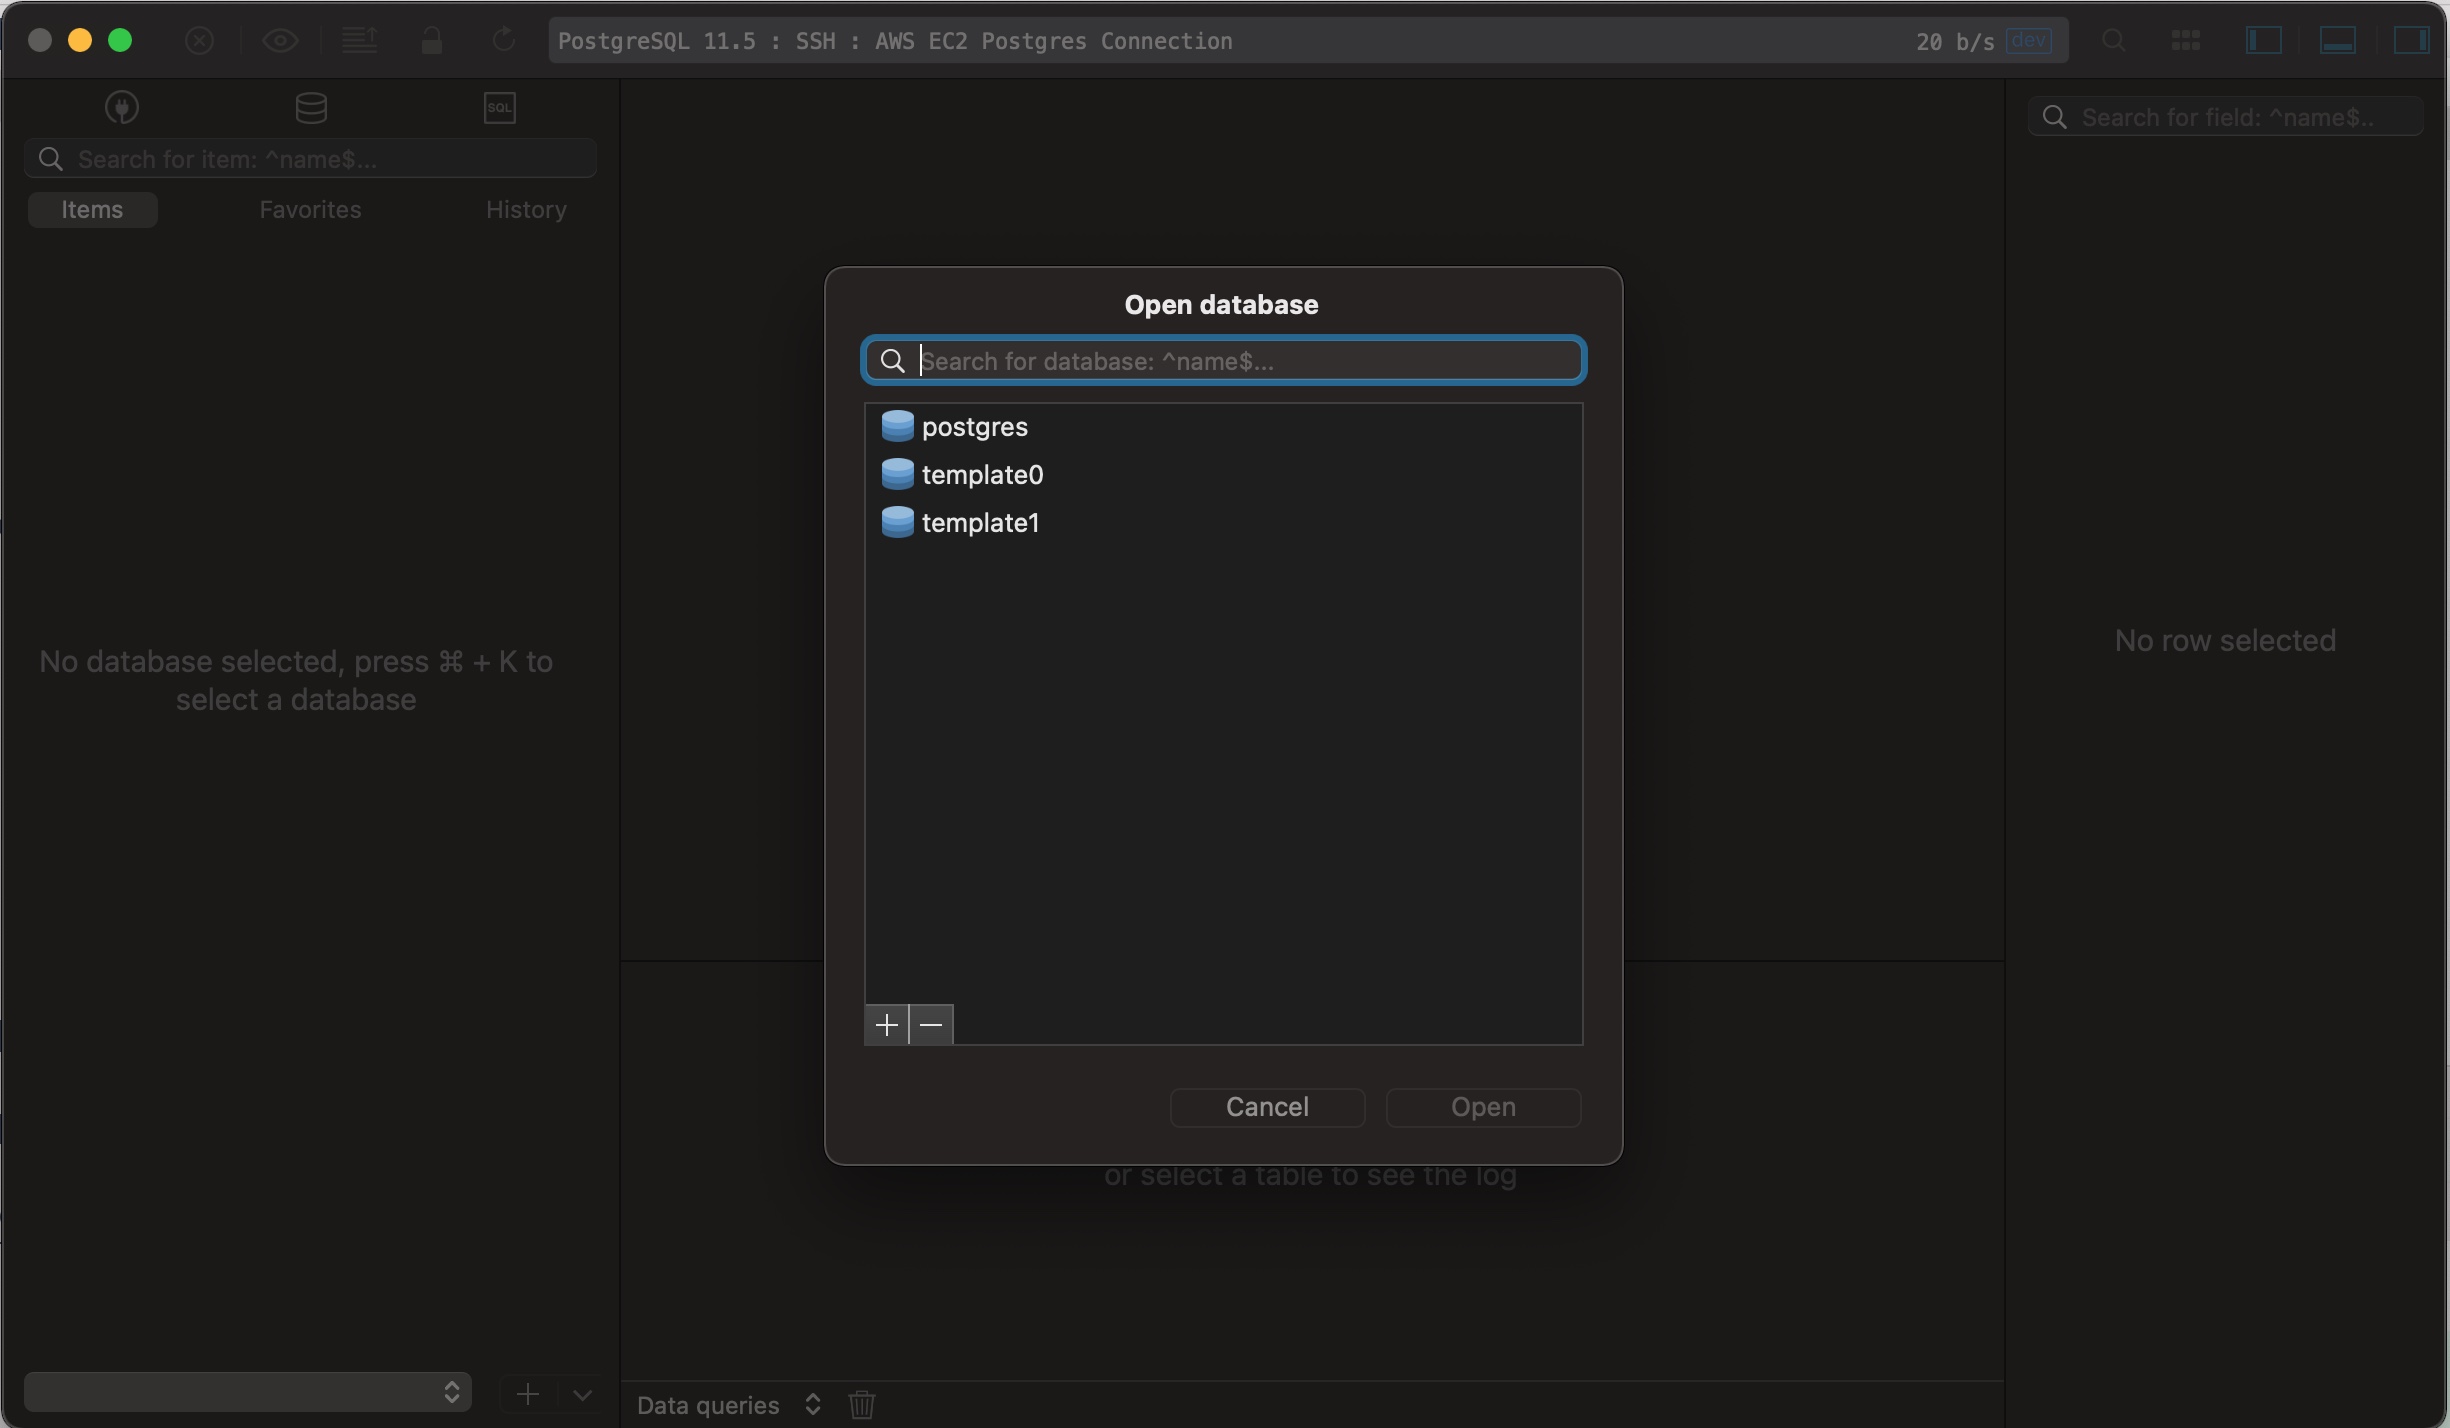Click the refresh icon in toolbar

(x=504, y=41)
